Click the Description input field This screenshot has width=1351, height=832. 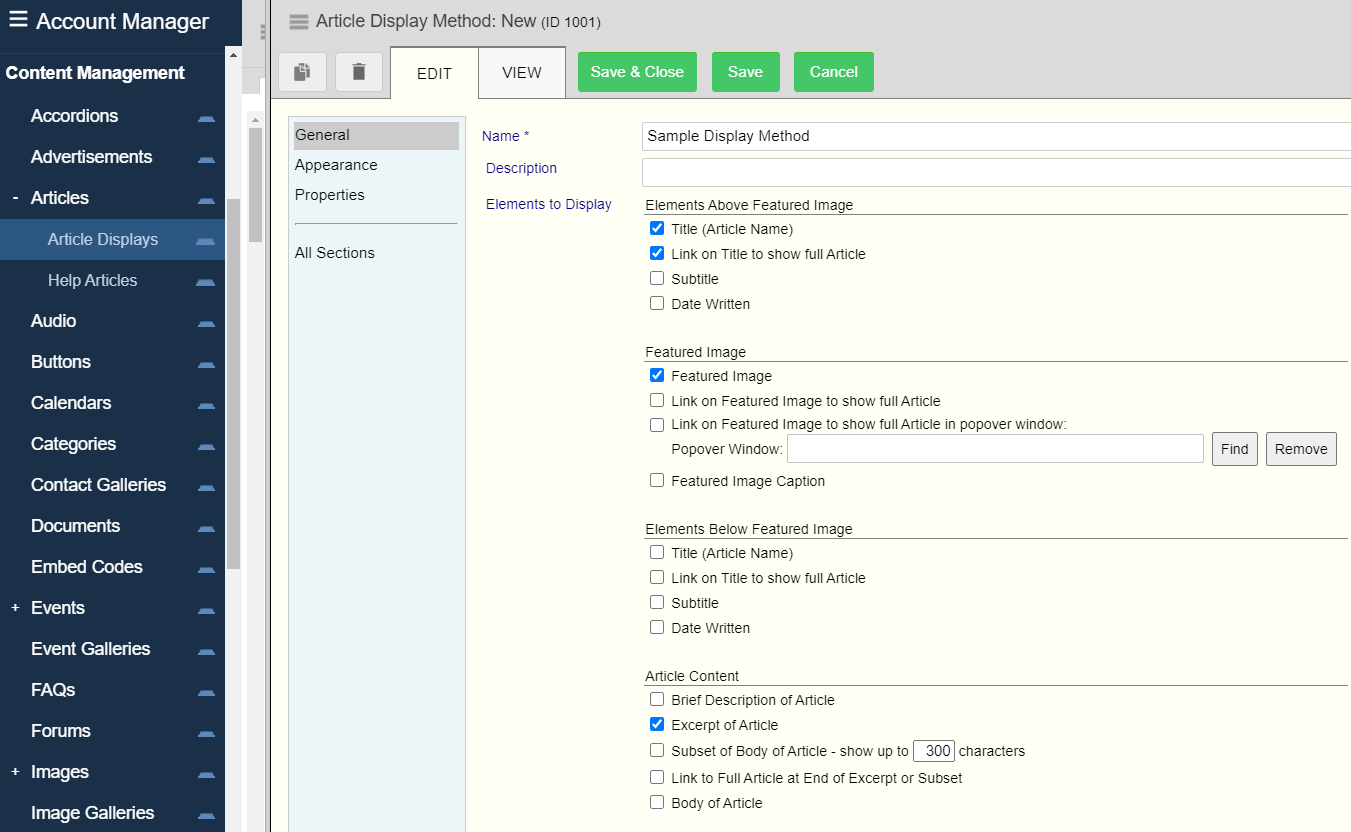[x=996, y=172]
